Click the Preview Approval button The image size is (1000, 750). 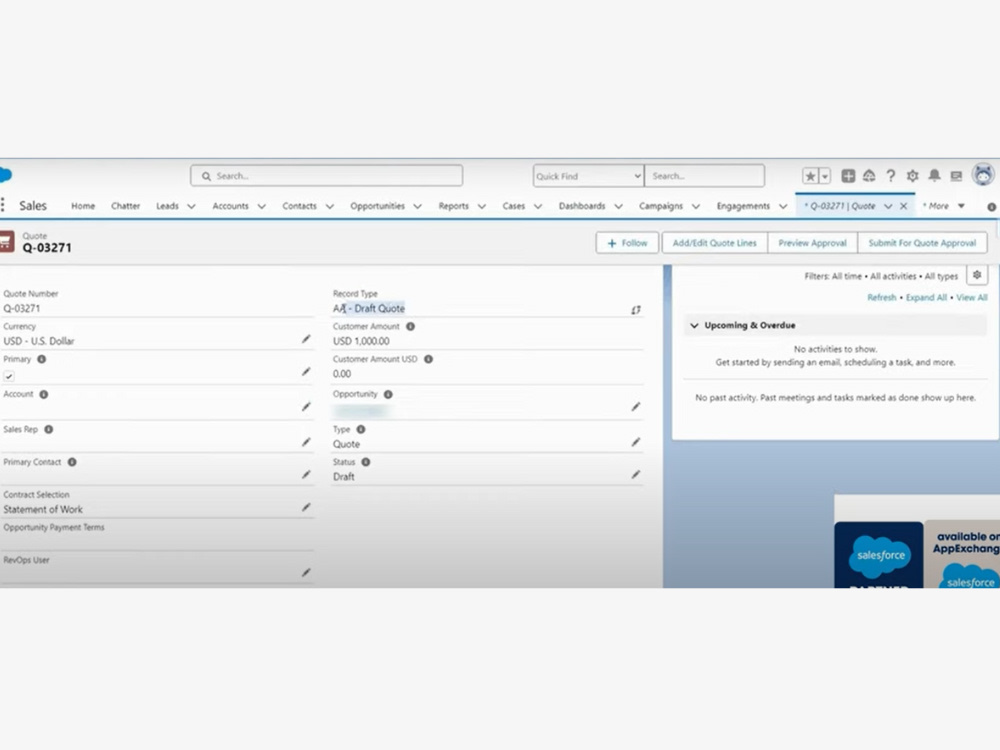(x=812, y=243)
